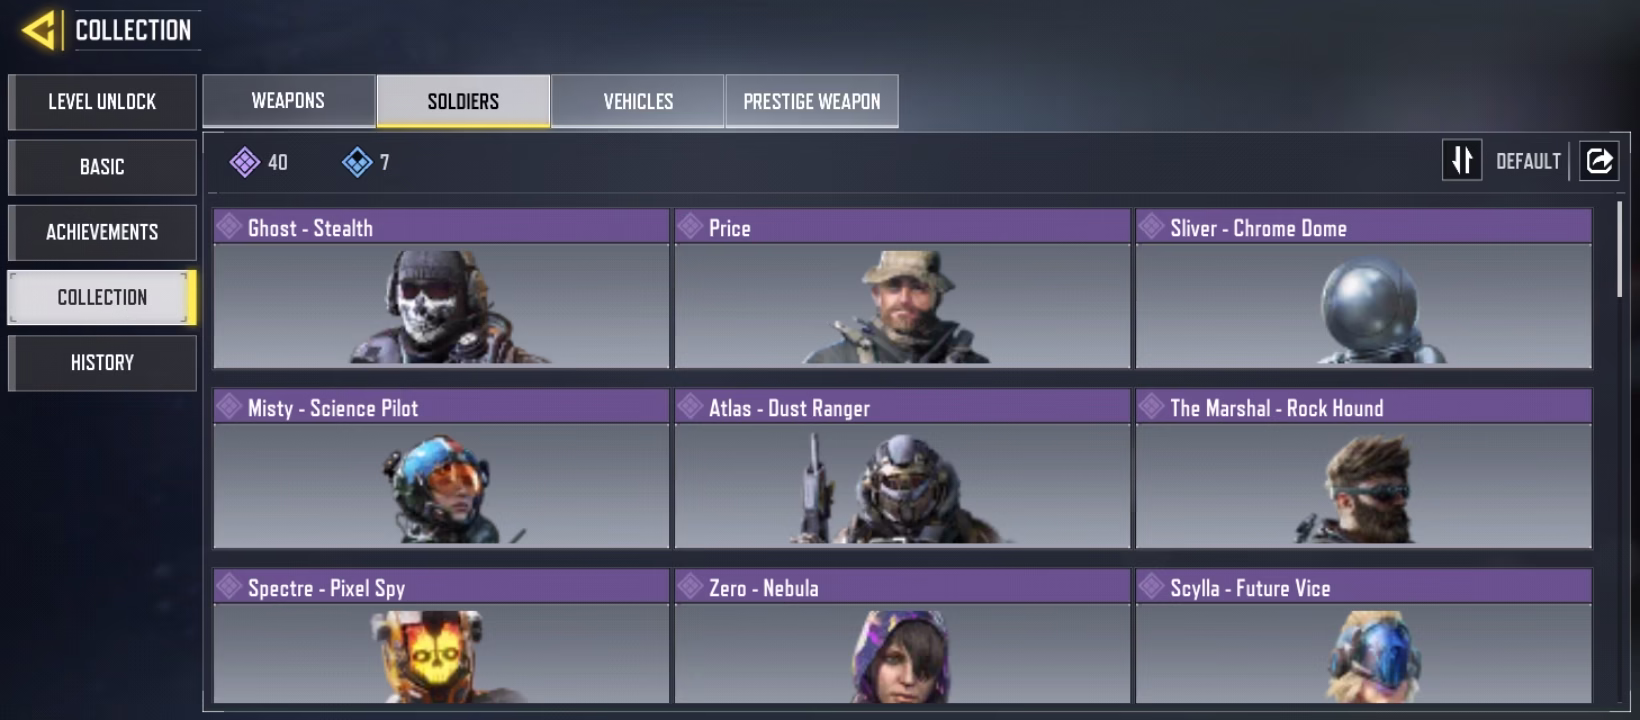Click rarity diamond icon beside Price

tap(690, 227)
